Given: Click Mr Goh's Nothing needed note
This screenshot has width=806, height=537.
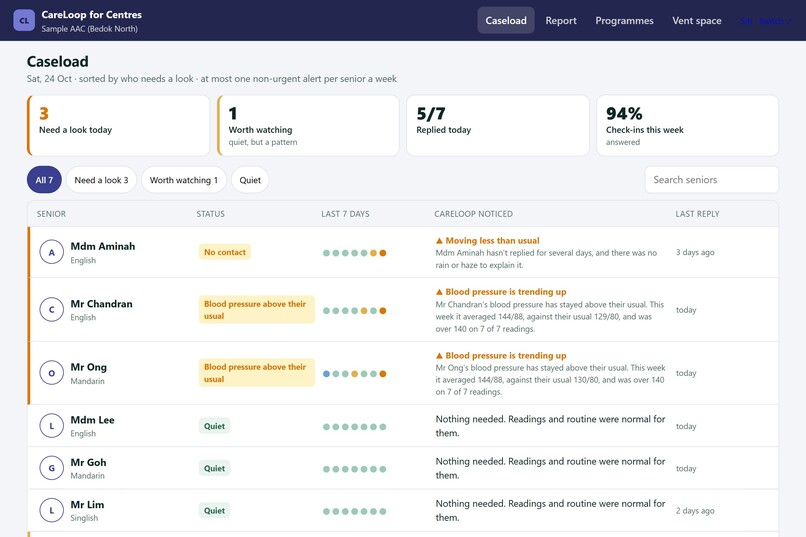Looking at the screenshot, I should 551,468.
